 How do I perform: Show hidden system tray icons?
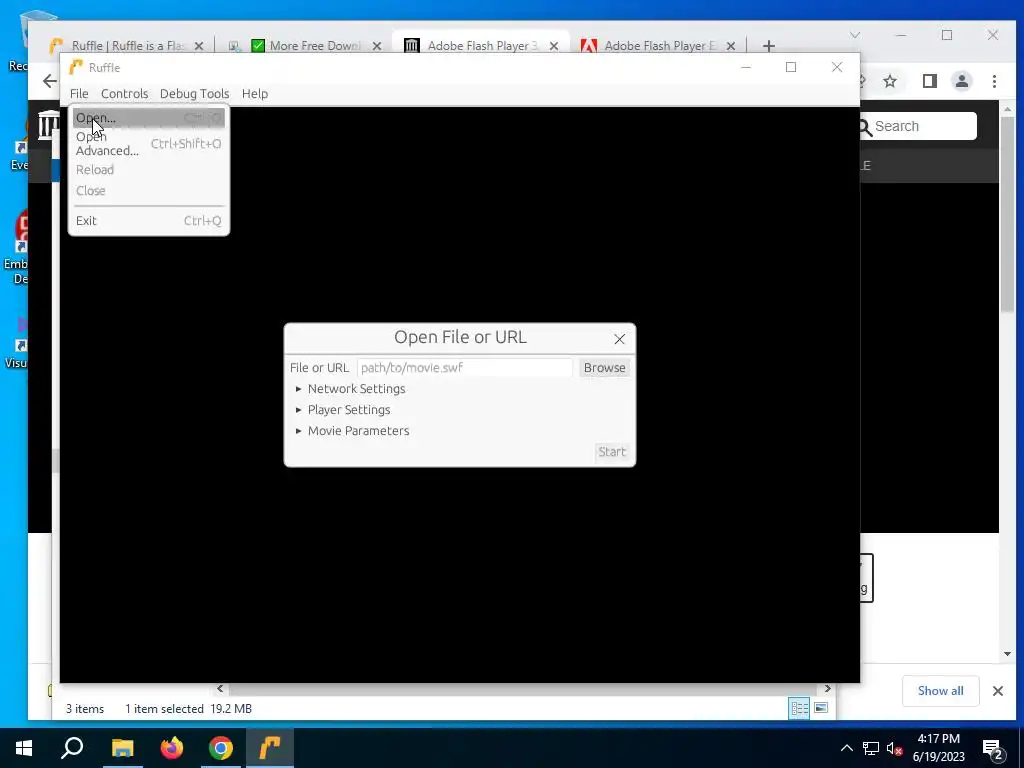click(846, 748)
